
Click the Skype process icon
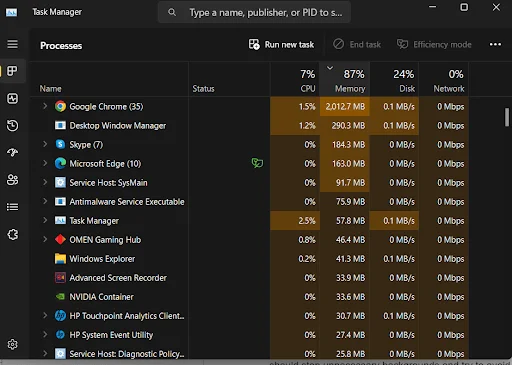(x=60, y=144)
